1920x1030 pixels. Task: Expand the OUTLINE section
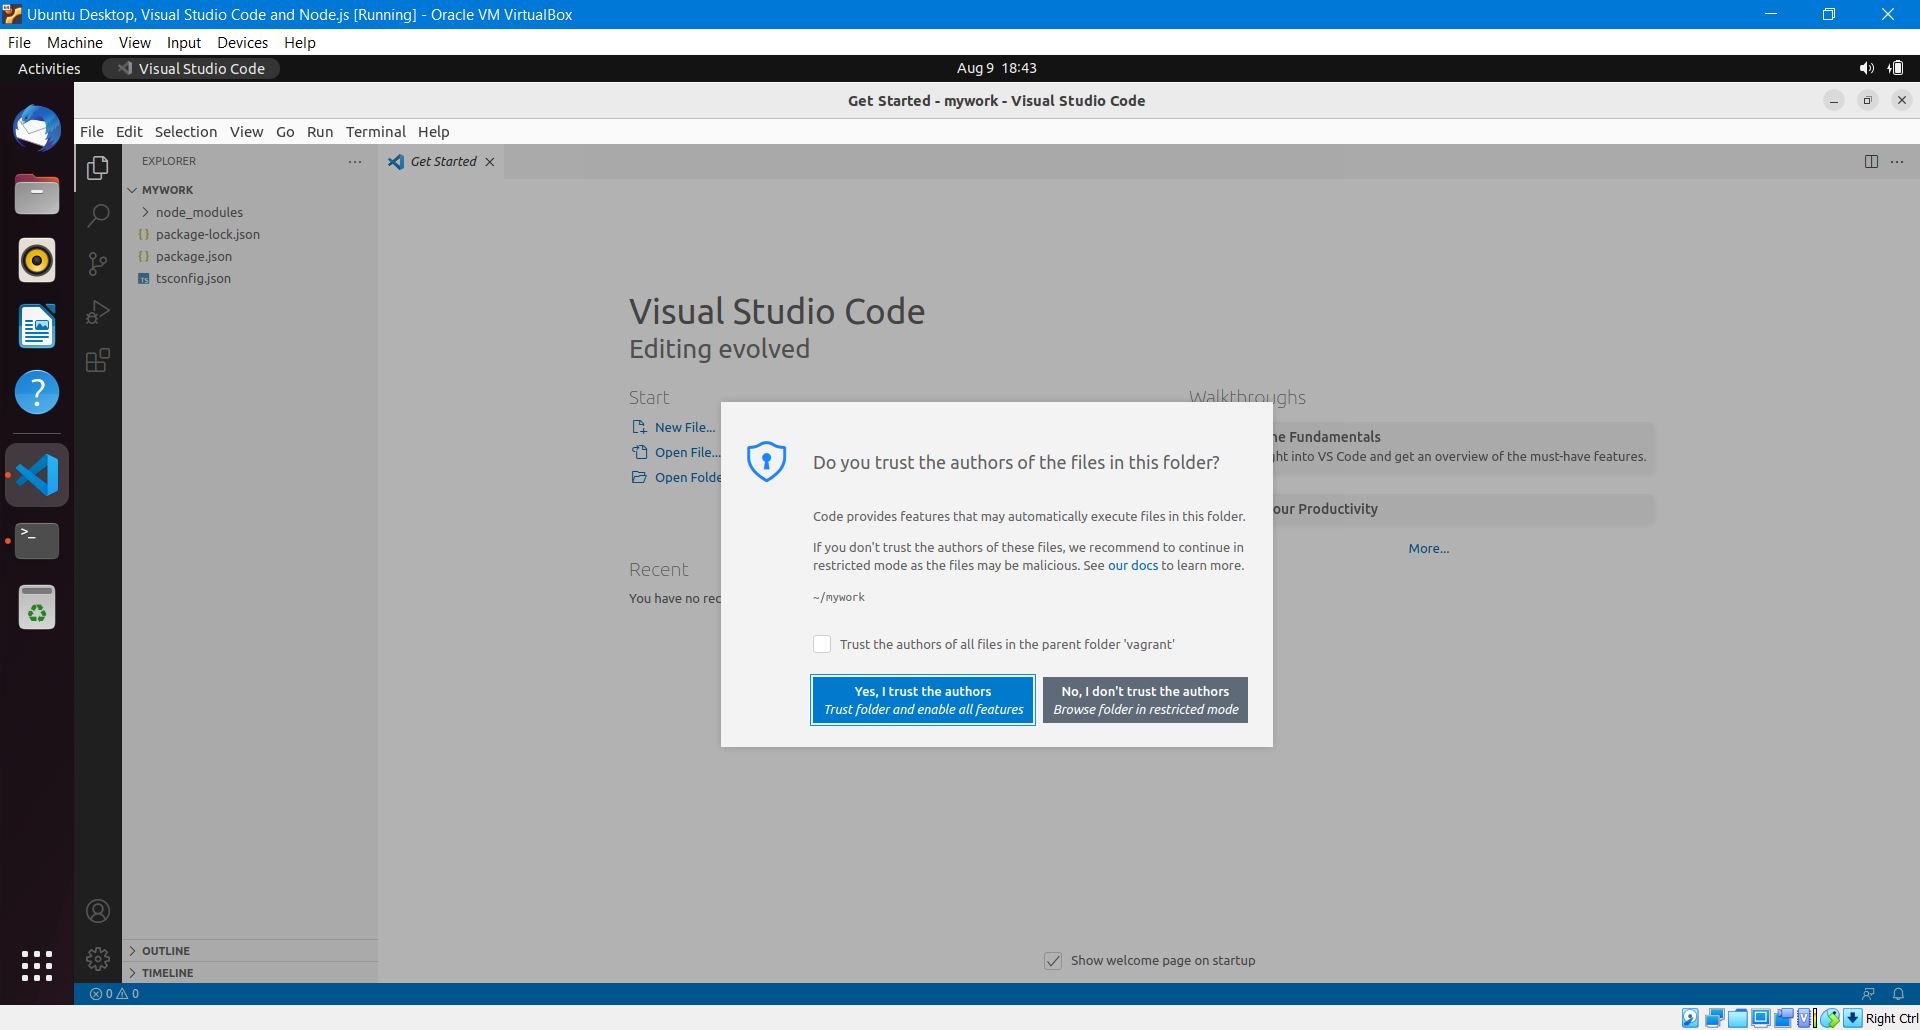coord(165,951)
